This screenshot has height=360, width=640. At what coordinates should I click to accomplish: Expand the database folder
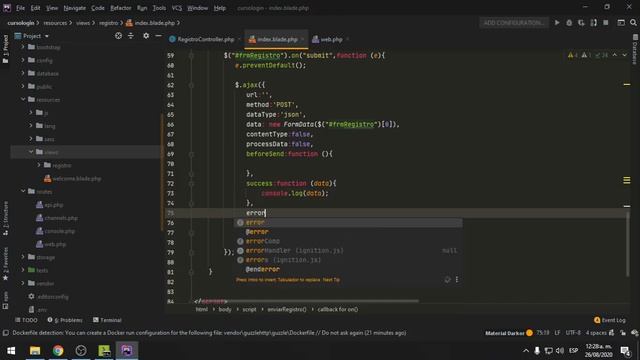click(x=23, y=73)
